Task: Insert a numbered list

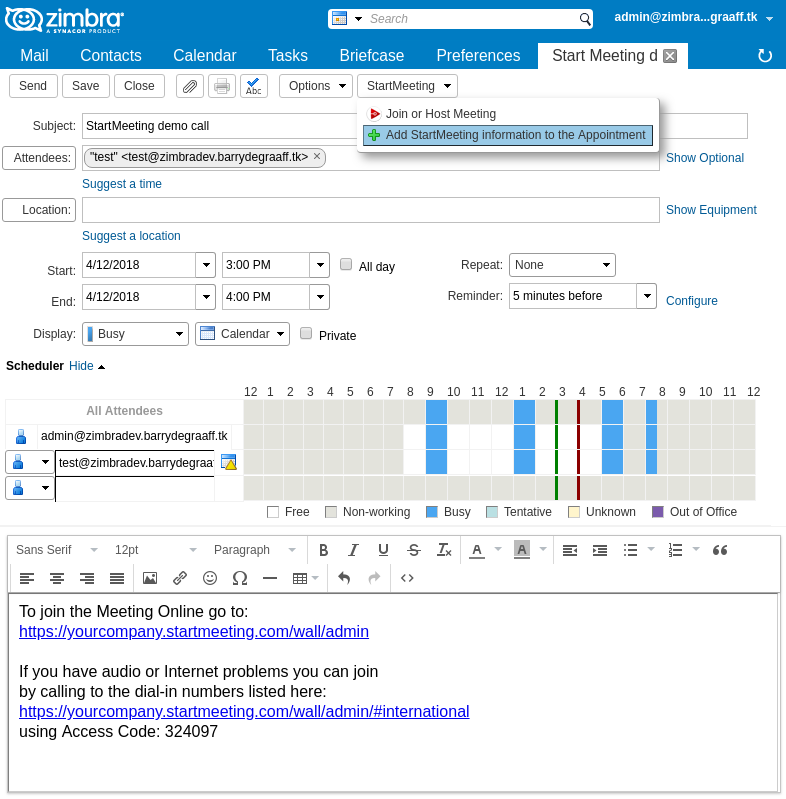Action: click(675, 550)
